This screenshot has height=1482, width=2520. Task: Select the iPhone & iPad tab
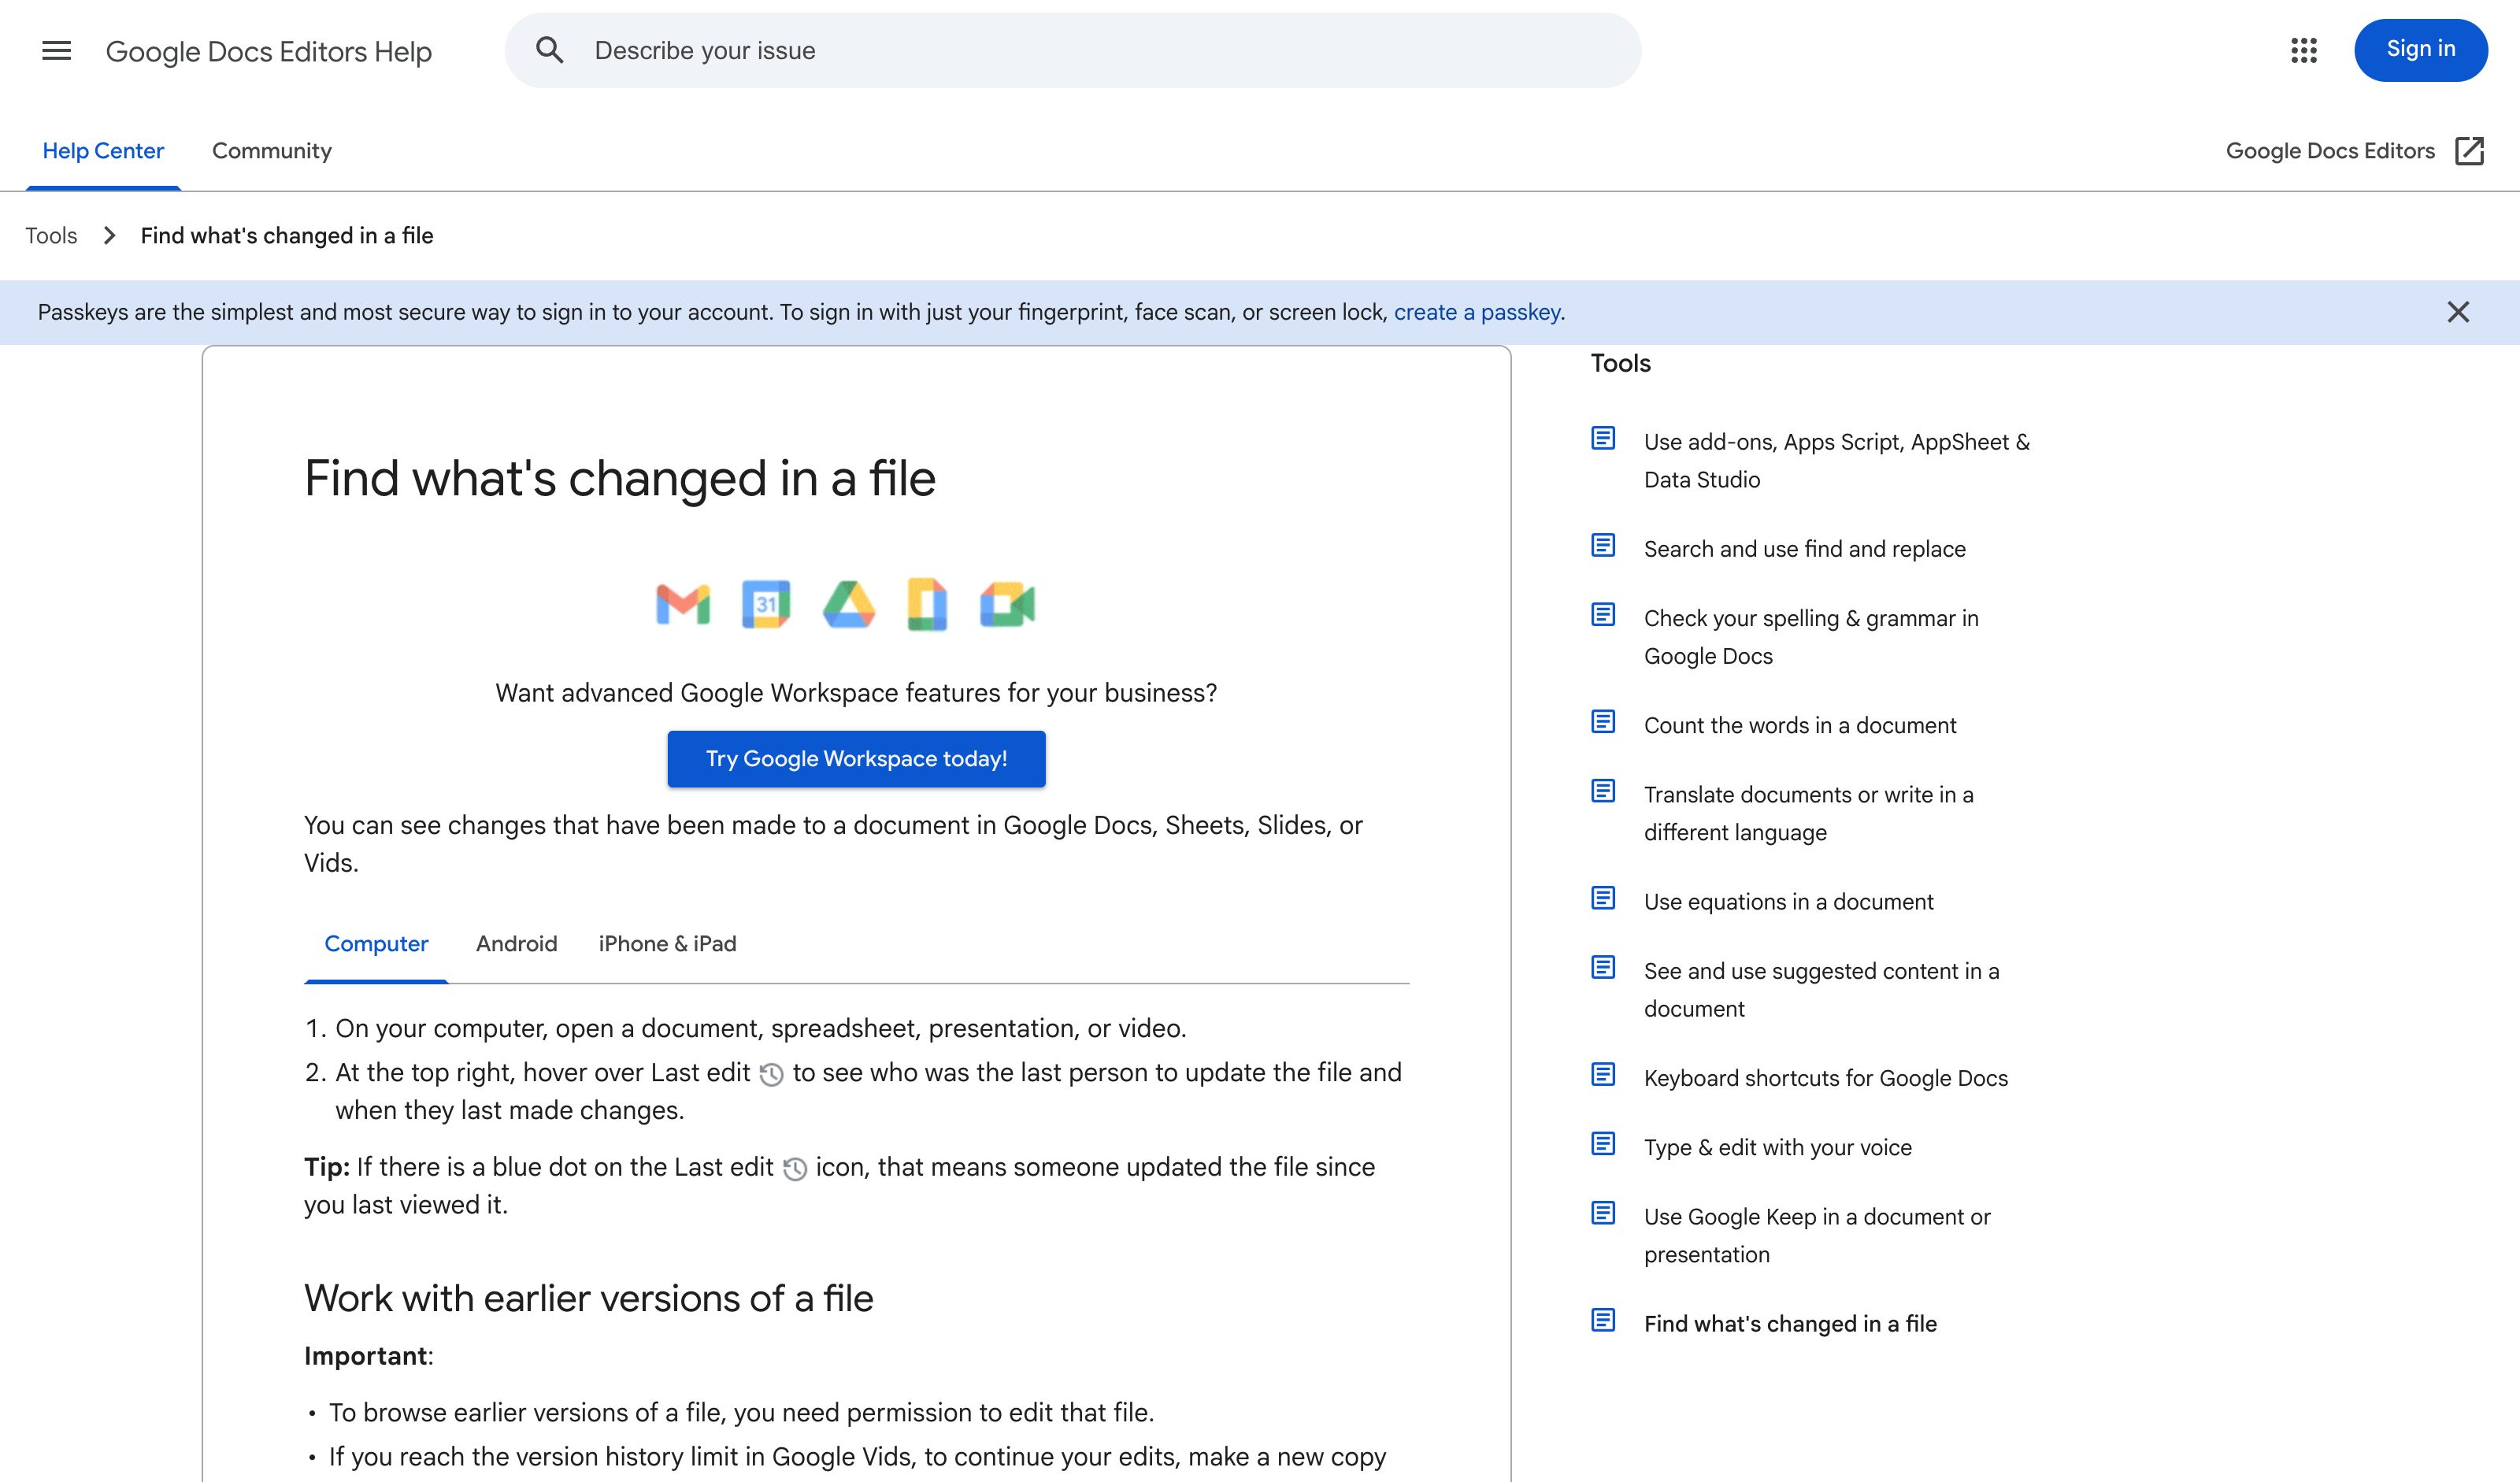point(667,944)
